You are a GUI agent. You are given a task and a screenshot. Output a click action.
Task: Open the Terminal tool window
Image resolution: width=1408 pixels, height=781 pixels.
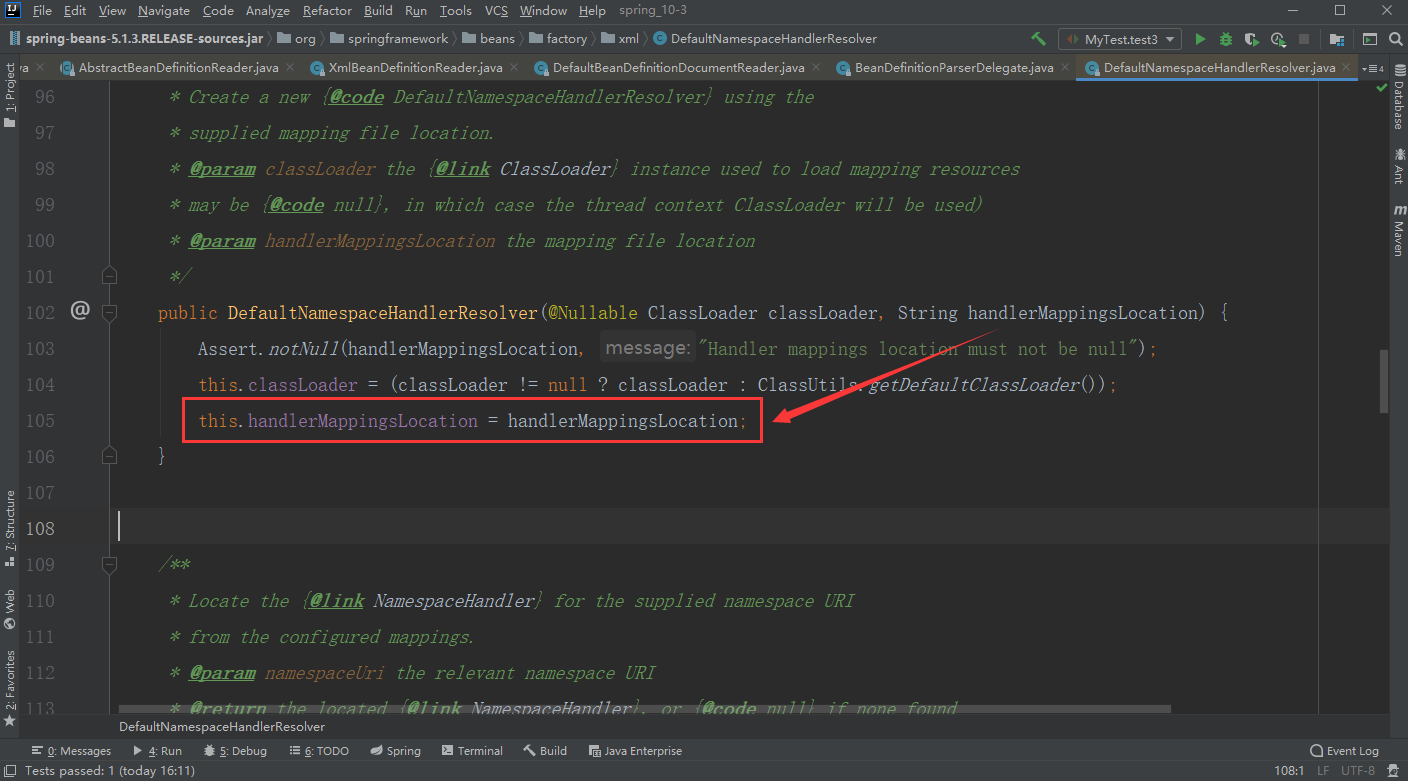[x=472, y=751]
